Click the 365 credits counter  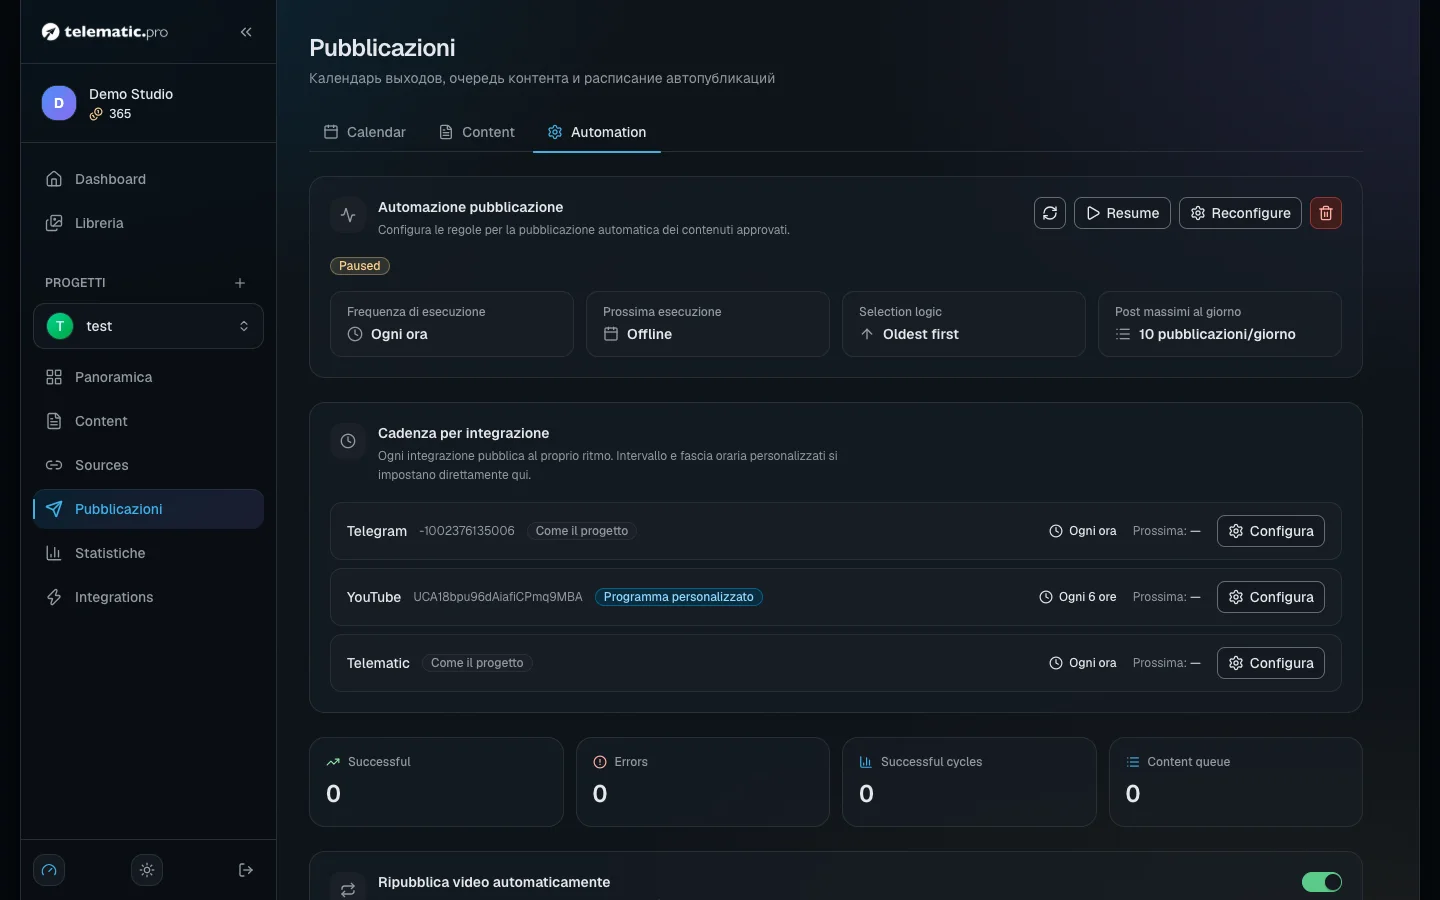111,114
